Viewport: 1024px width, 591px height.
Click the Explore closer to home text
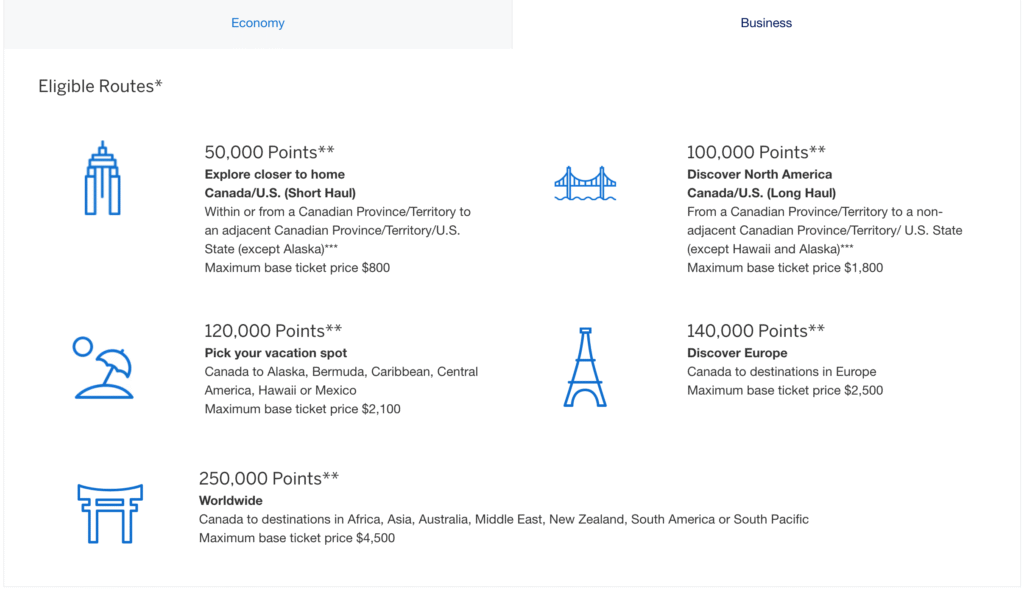(276, 174)
